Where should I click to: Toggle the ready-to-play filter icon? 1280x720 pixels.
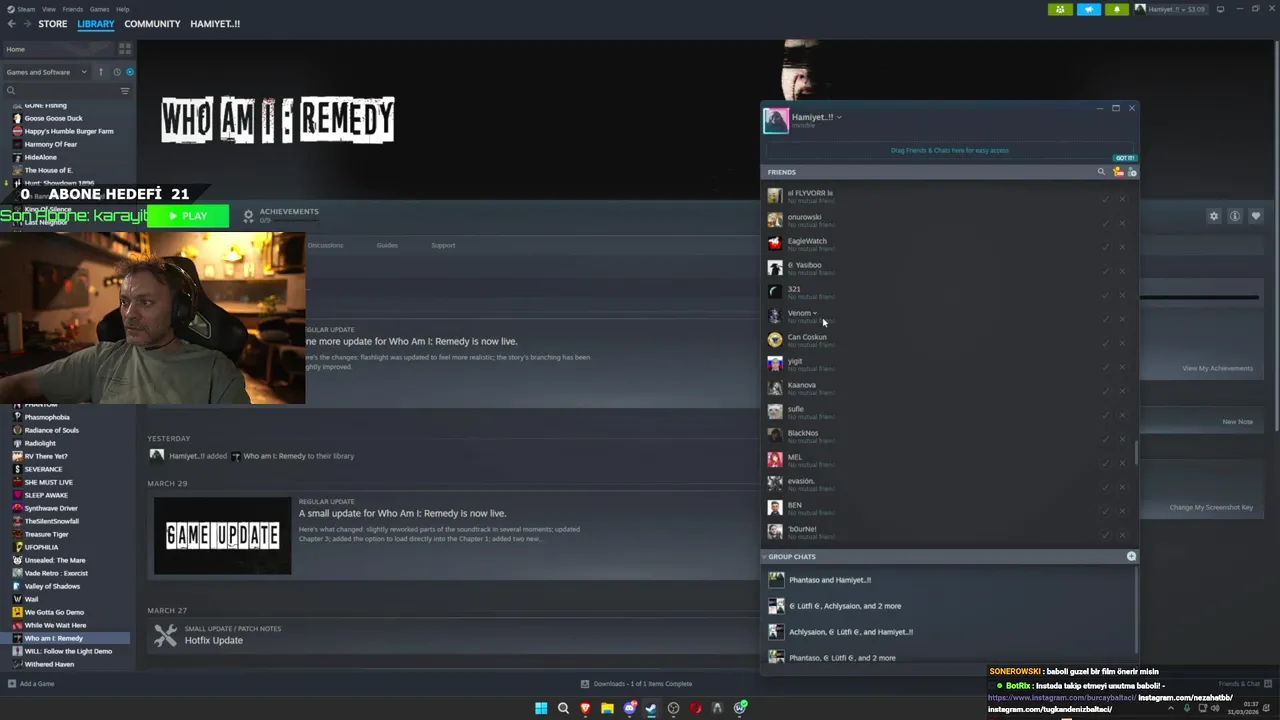pos(130,72)
